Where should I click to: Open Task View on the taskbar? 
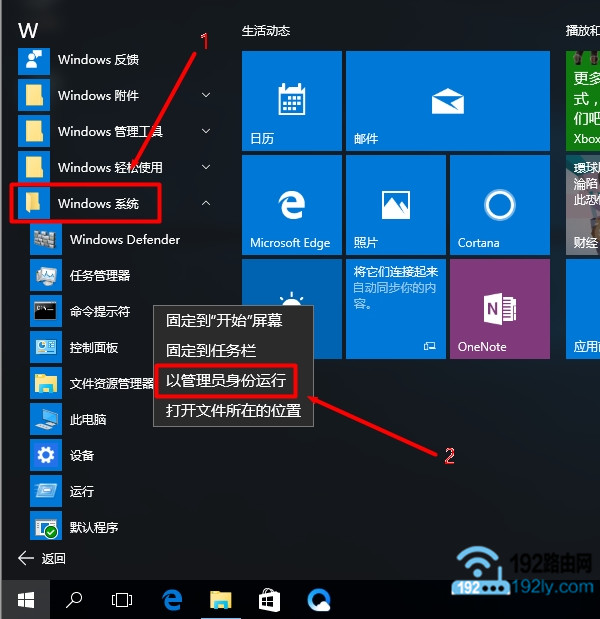click(x=122, y=600)
